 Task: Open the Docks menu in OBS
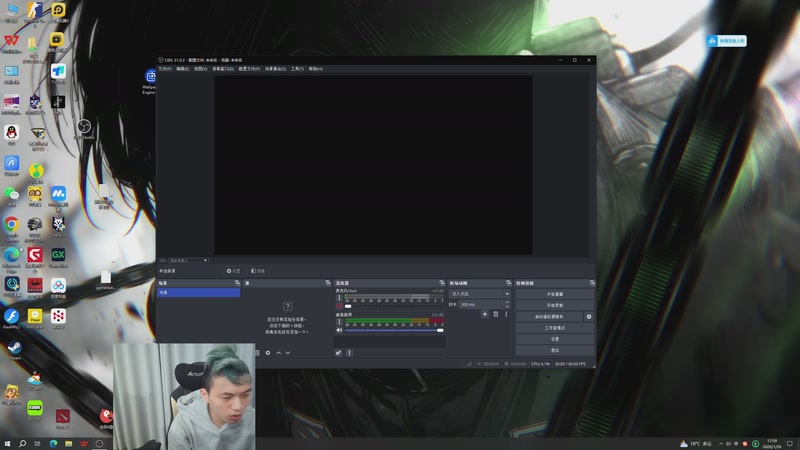pyautogui.click(x=223, y=69)
